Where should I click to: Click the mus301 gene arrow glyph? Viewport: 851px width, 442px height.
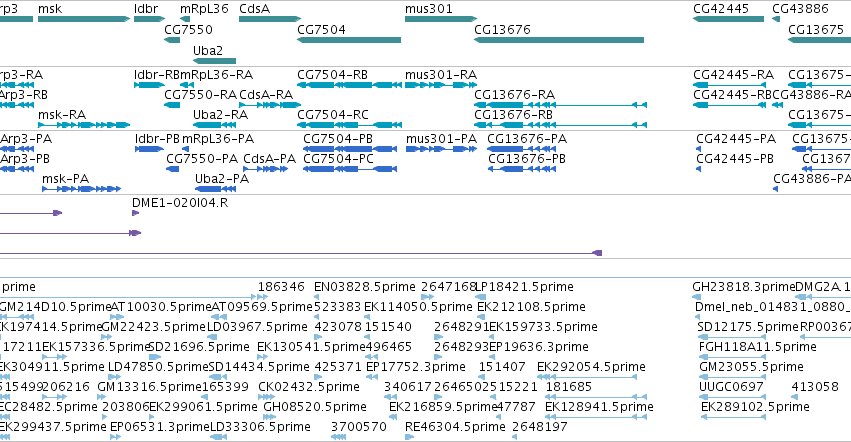pos(441,19)
